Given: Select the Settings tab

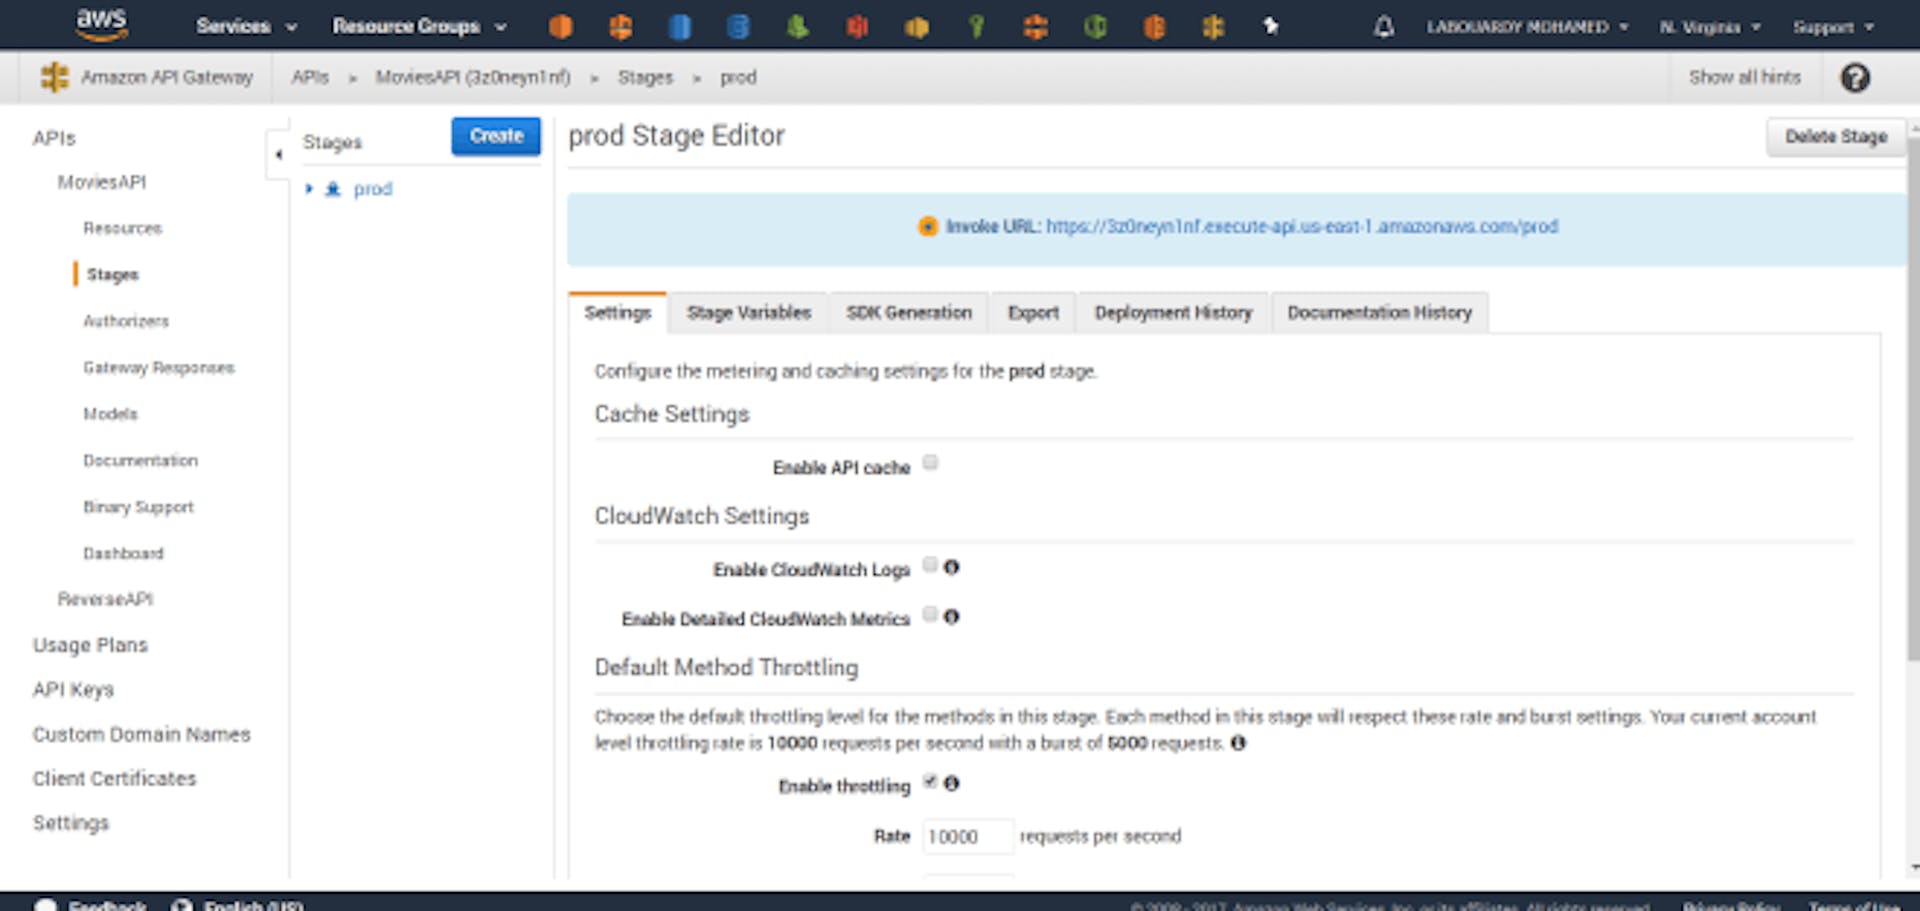Looking at the screenshot, I should click(618, 312).
